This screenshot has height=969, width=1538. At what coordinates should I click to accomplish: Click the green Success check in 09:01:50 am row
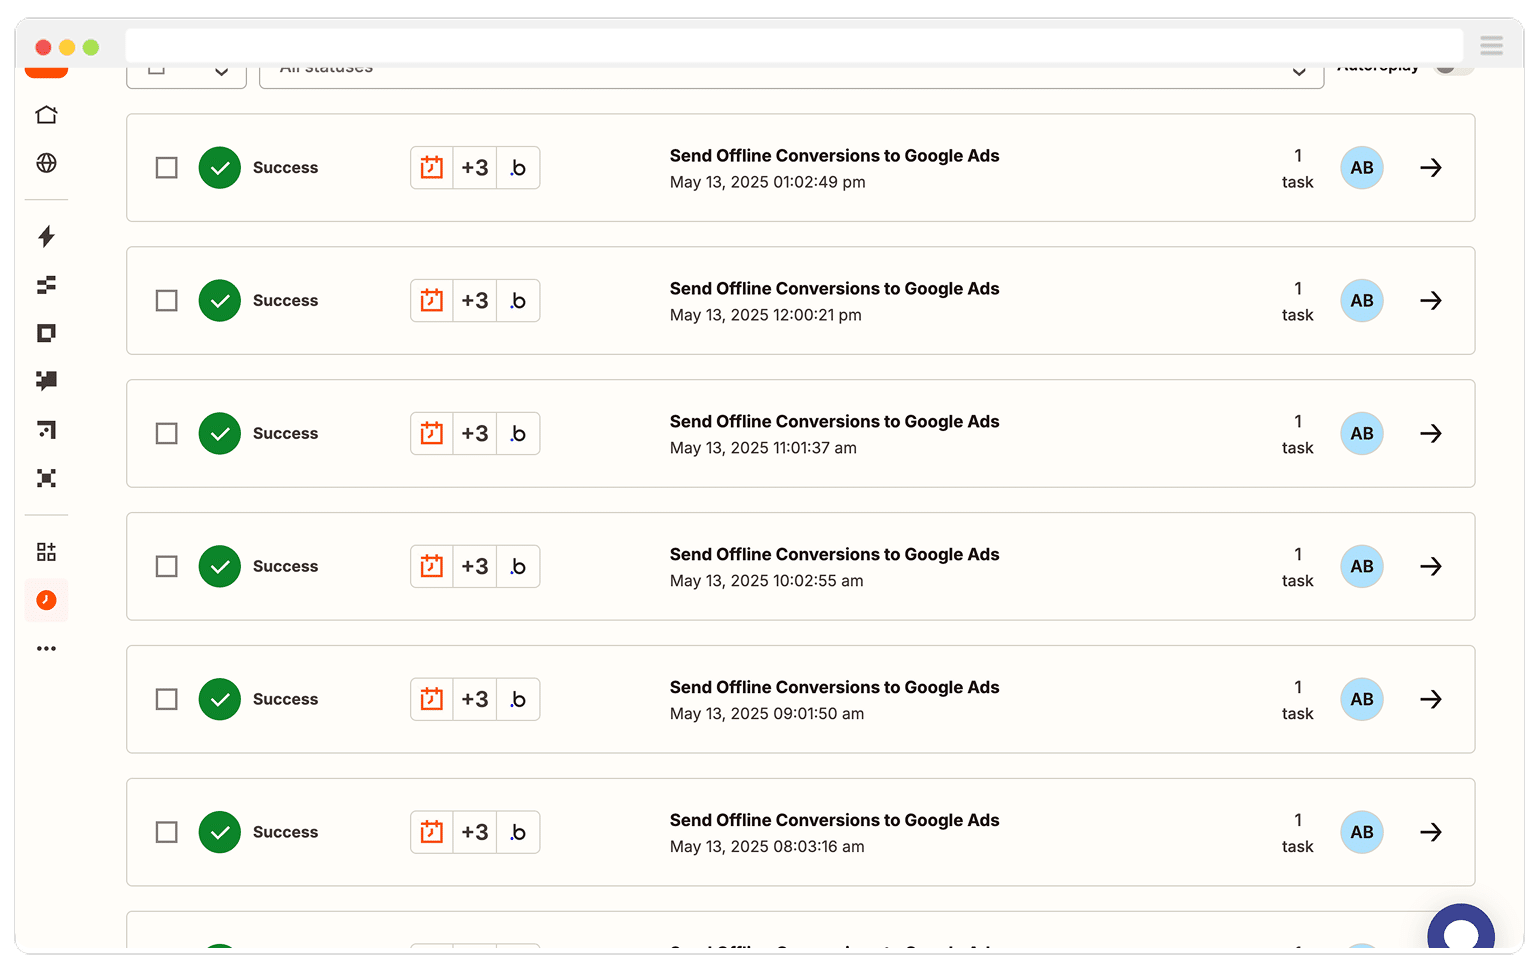220,700
